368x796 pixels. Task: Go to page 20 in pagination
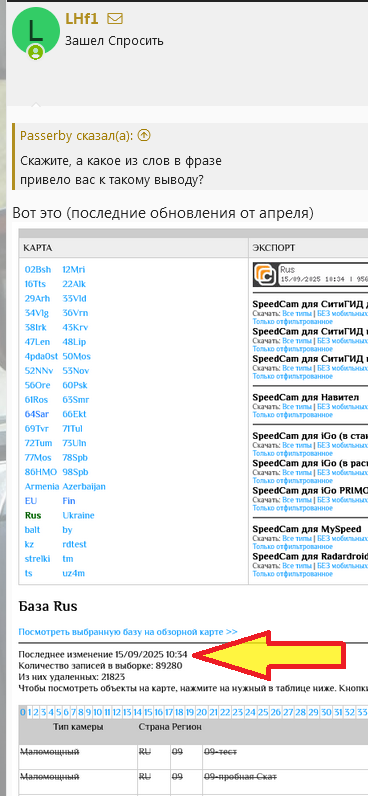tap(202, 712)
